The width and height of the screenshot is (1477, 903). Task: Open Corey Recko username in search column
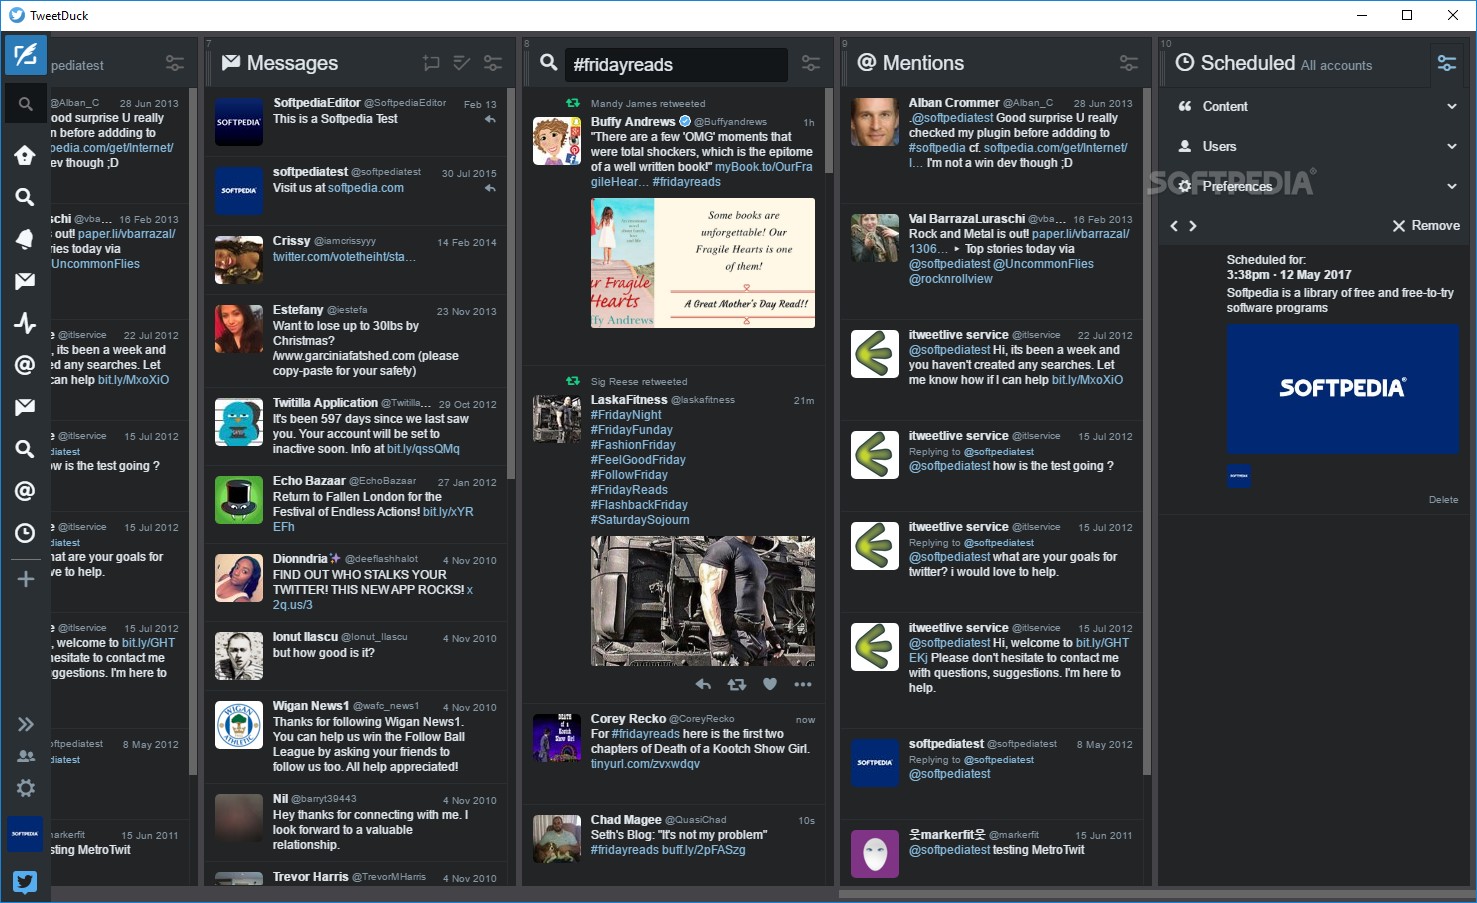628,719
